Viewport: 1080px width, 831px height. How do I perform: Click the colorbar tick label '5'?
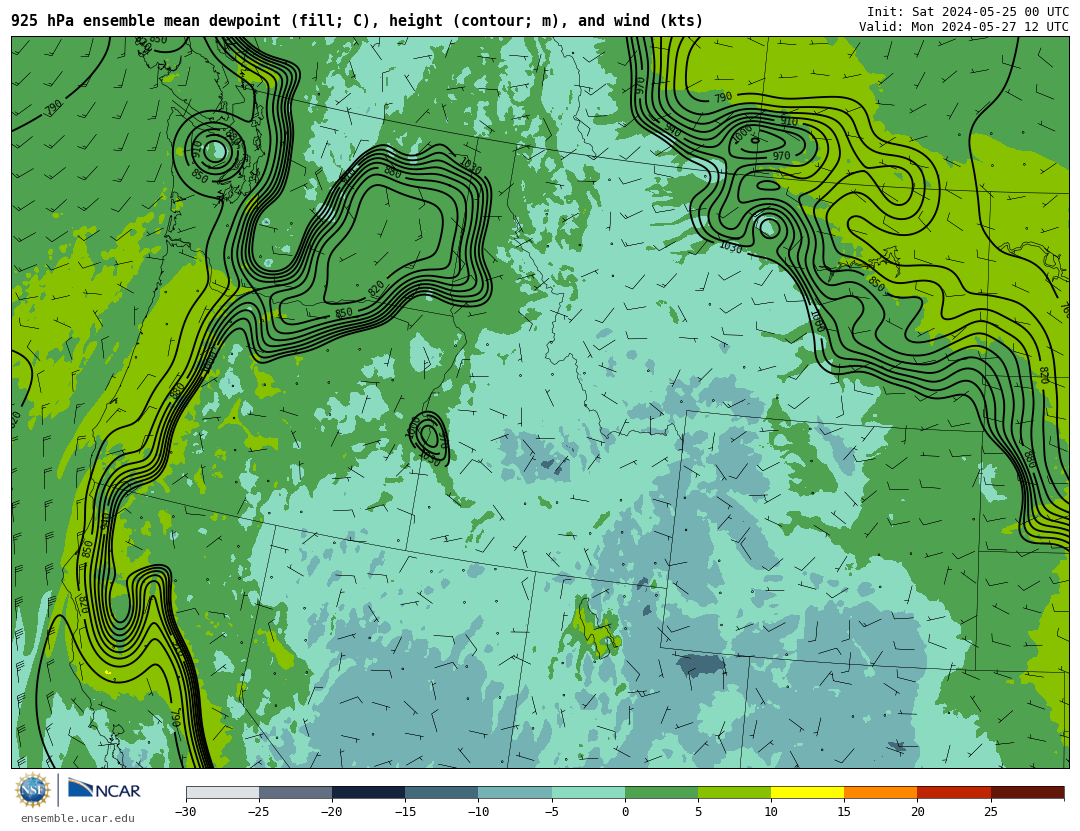tap(698, 812)
